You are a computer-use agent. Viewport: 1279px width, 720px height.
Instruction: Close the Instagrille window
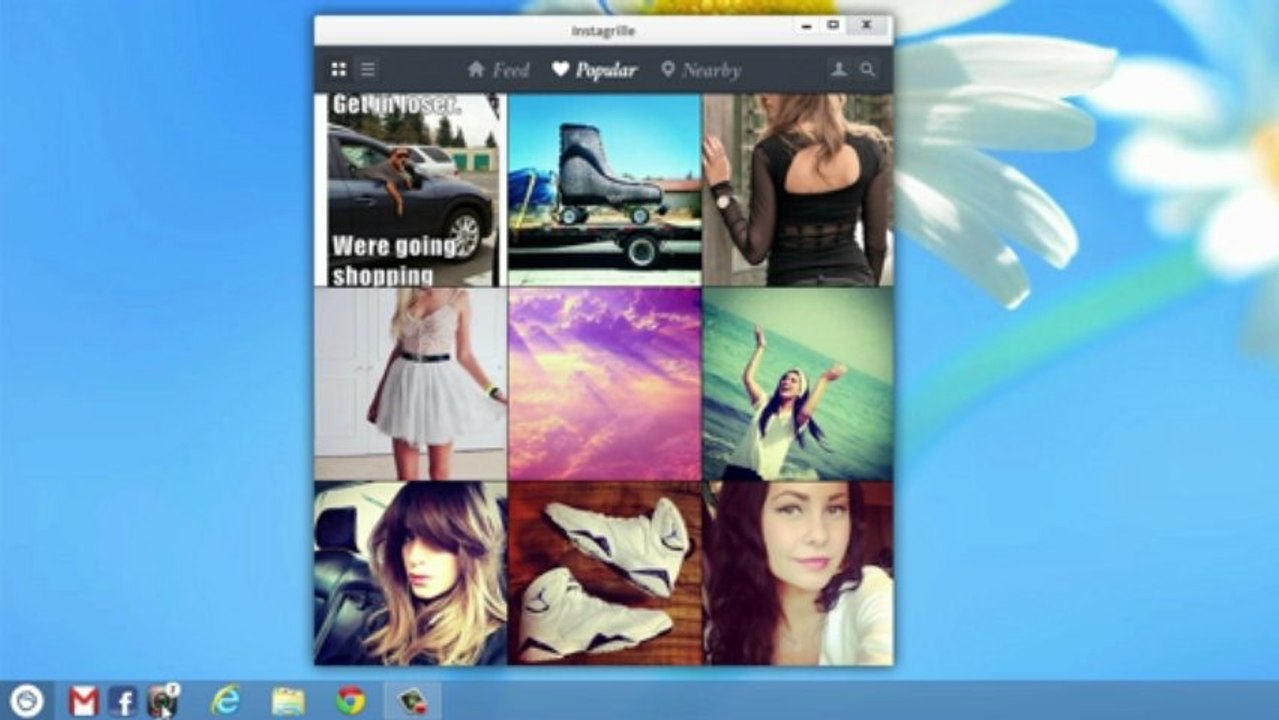[x=866, y=24]
